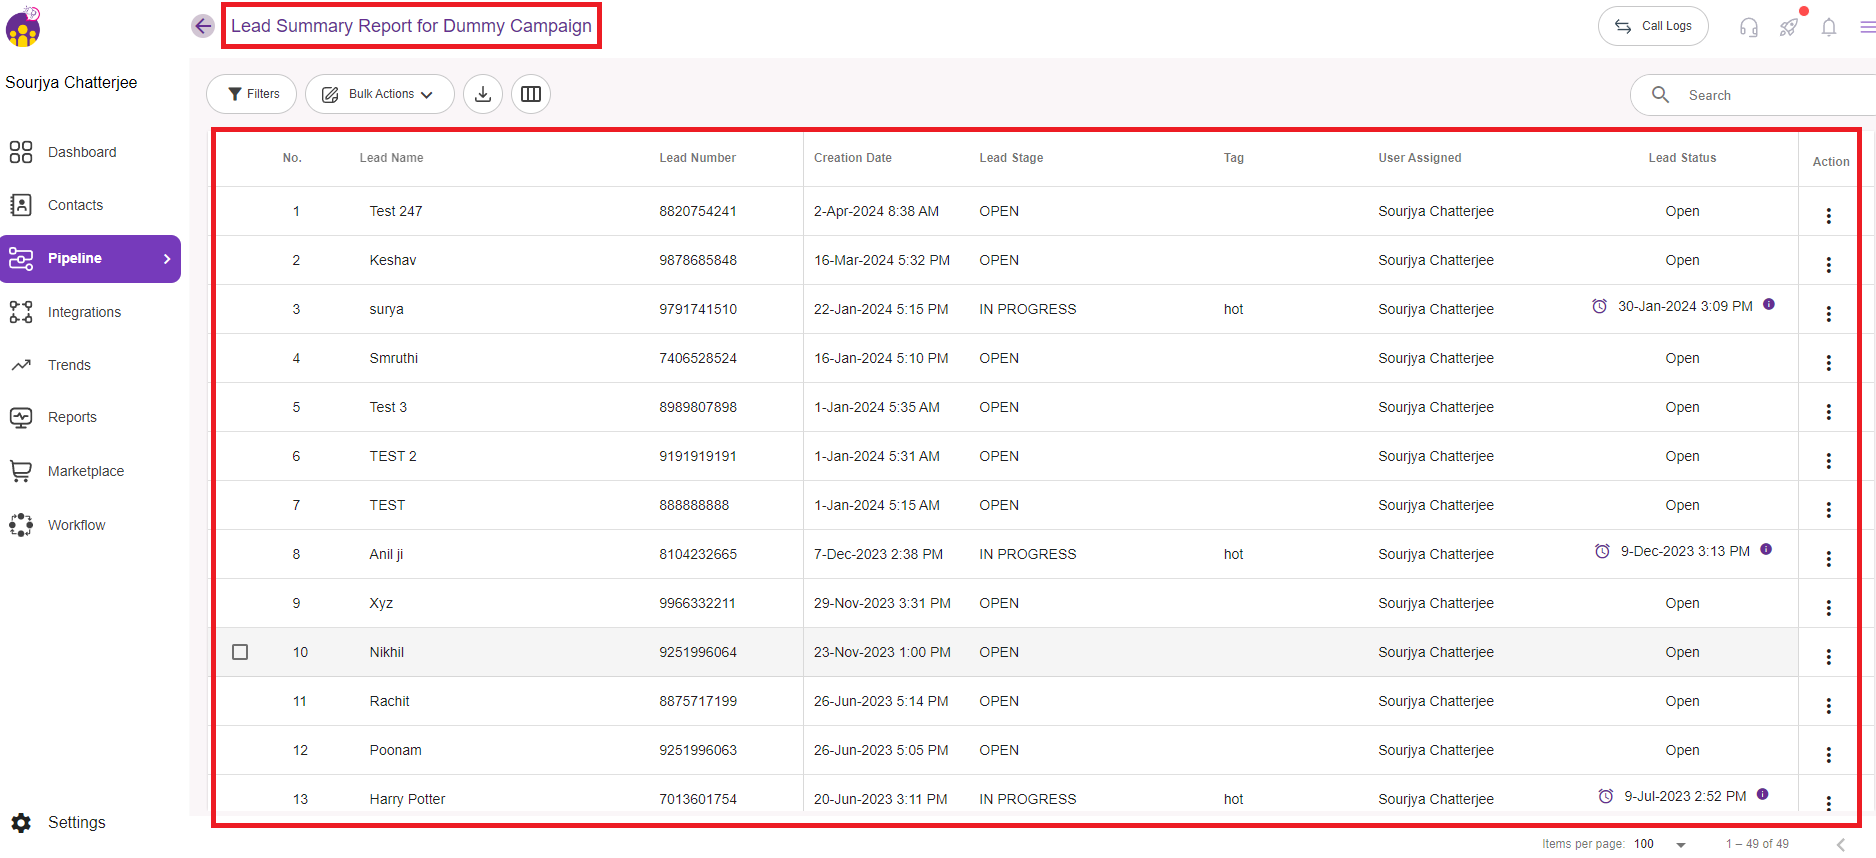Go to Dashboard in the sidebar
Screen dimensions: 1876x858
[82, 152]
